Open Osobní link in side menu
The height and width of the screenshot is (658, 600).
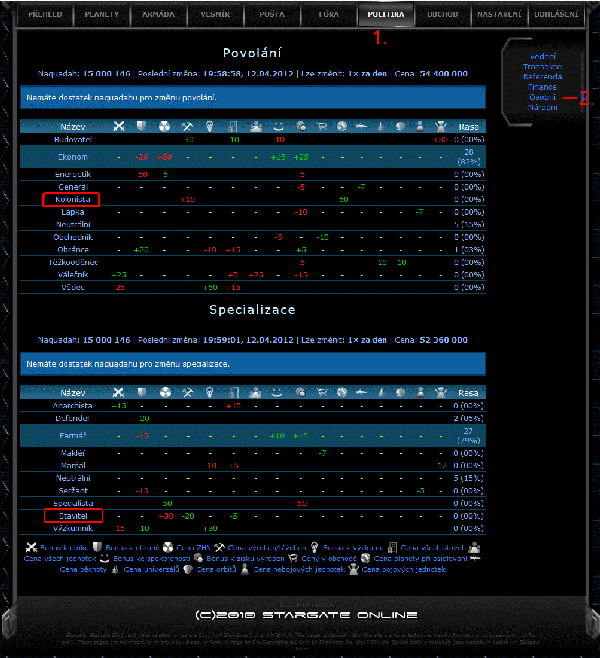coord(543,97)
